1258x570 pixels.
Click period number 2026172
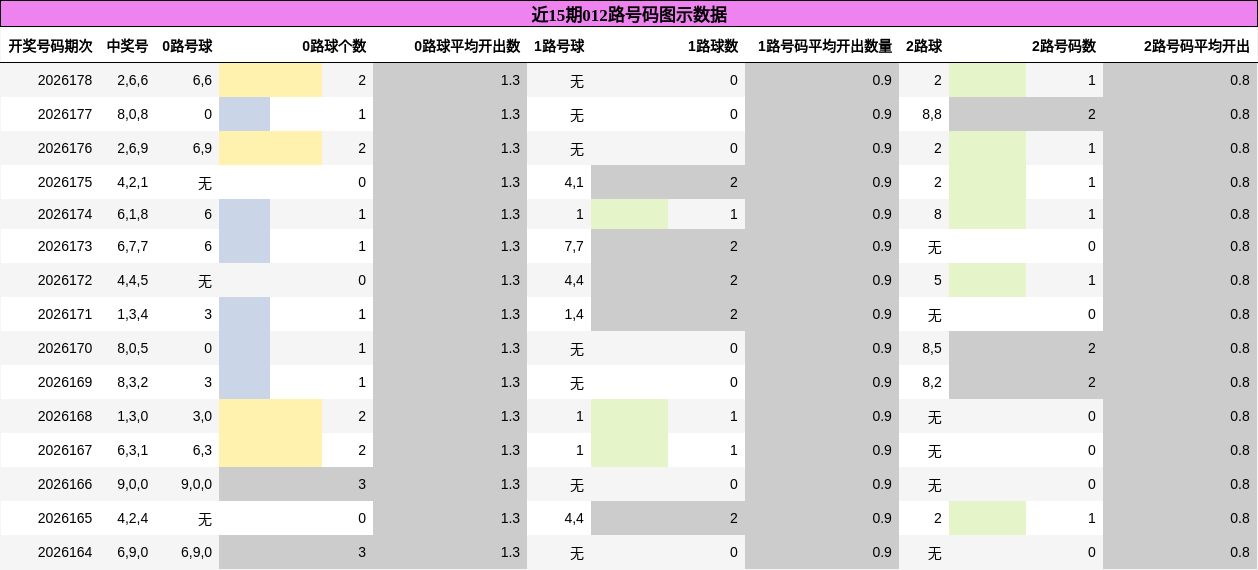(x=65, y=280)
